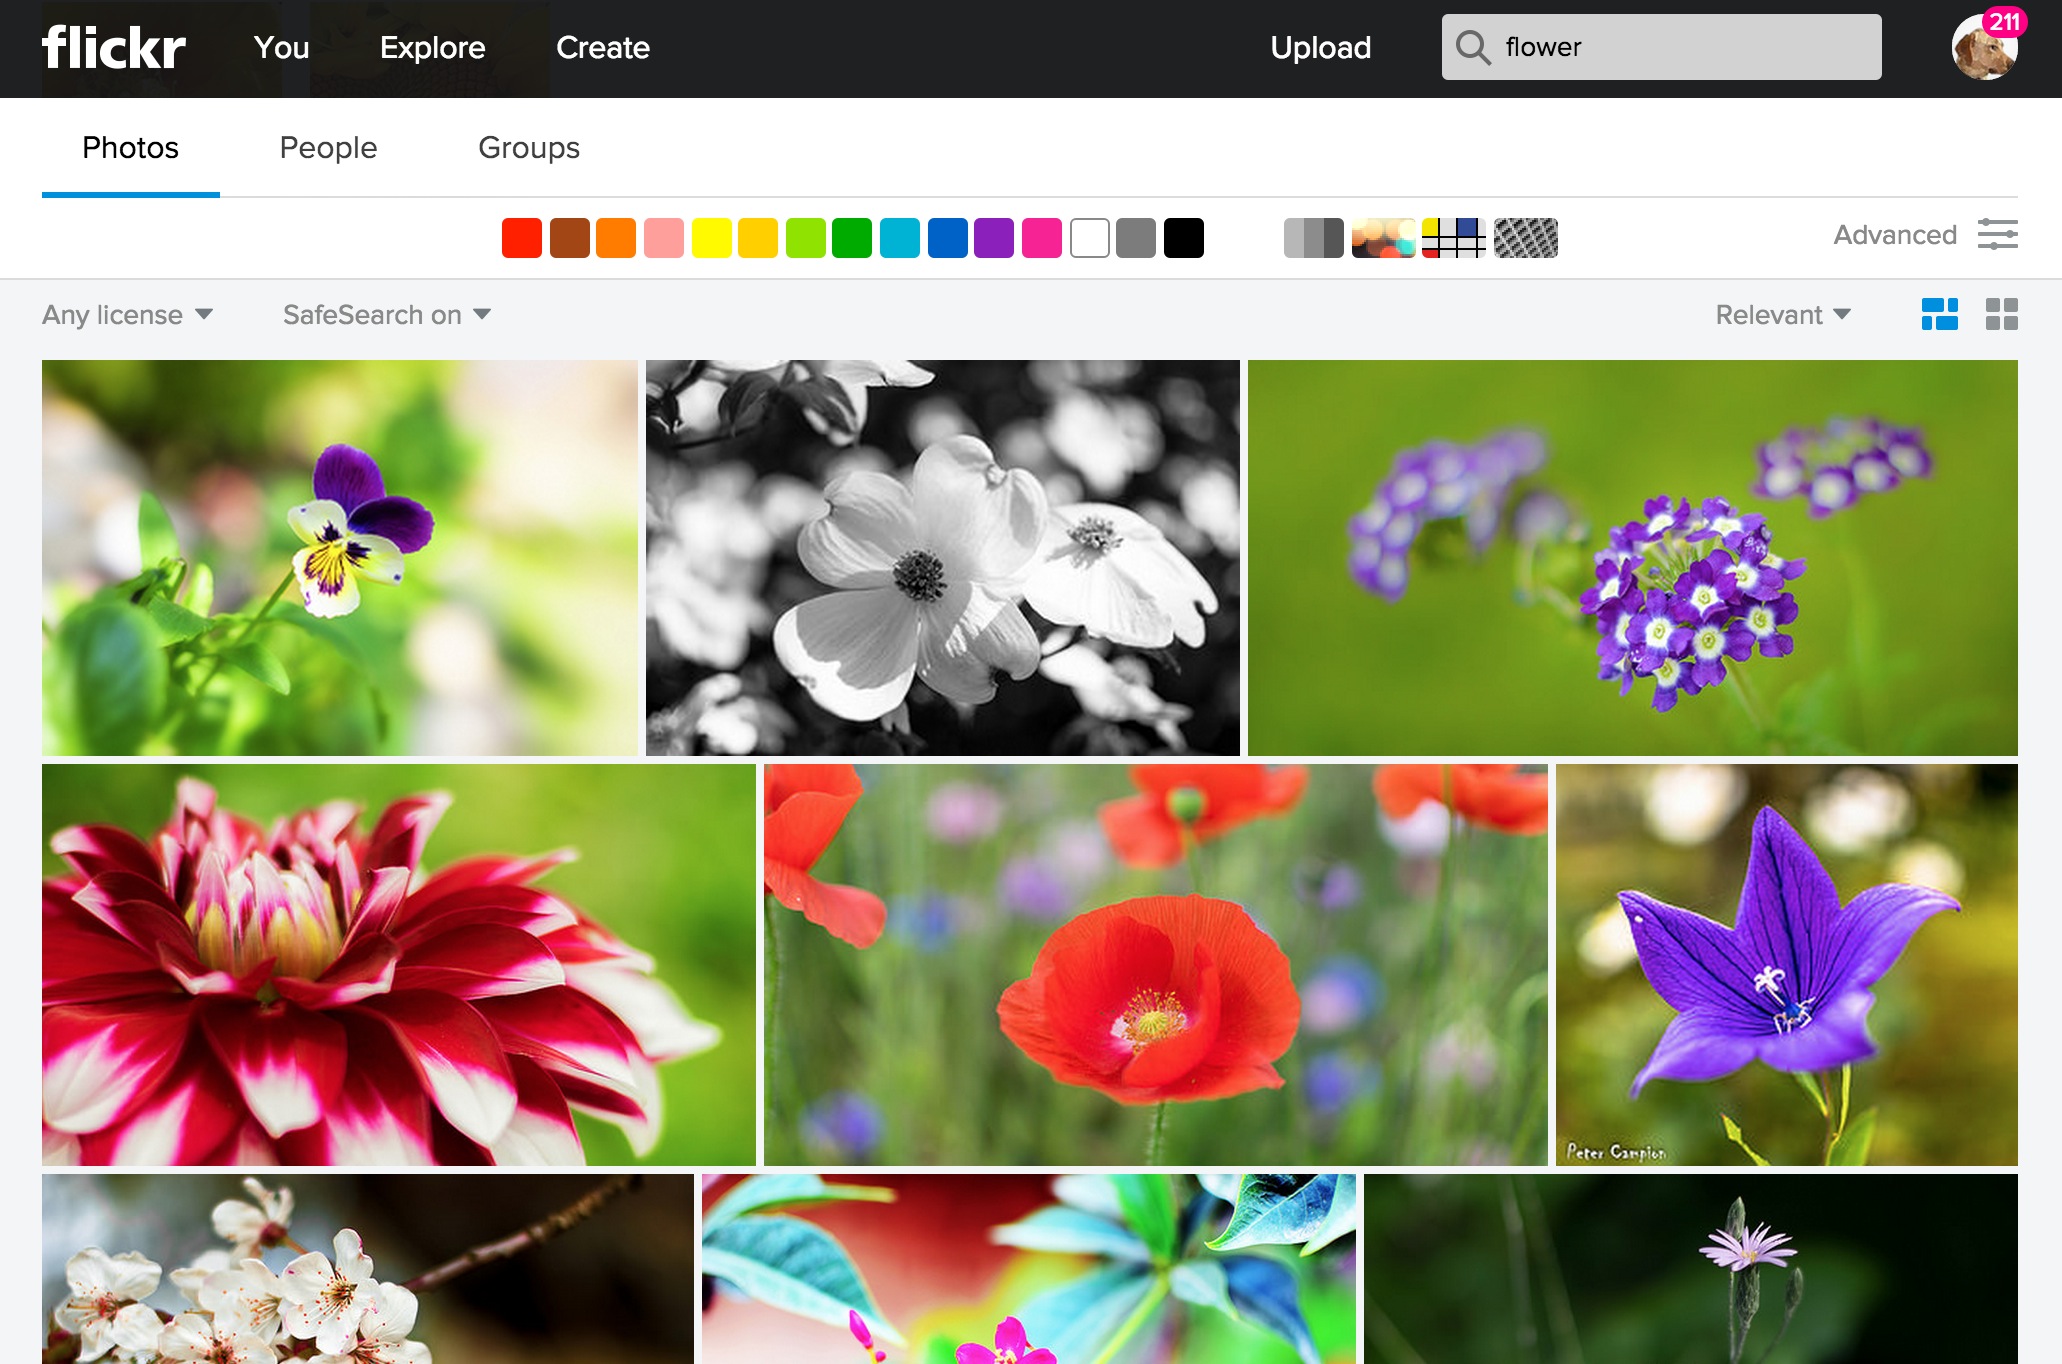2062x1364 pixels.
Task: Filter by the cyan color swatch
Action: click(900, 238)
